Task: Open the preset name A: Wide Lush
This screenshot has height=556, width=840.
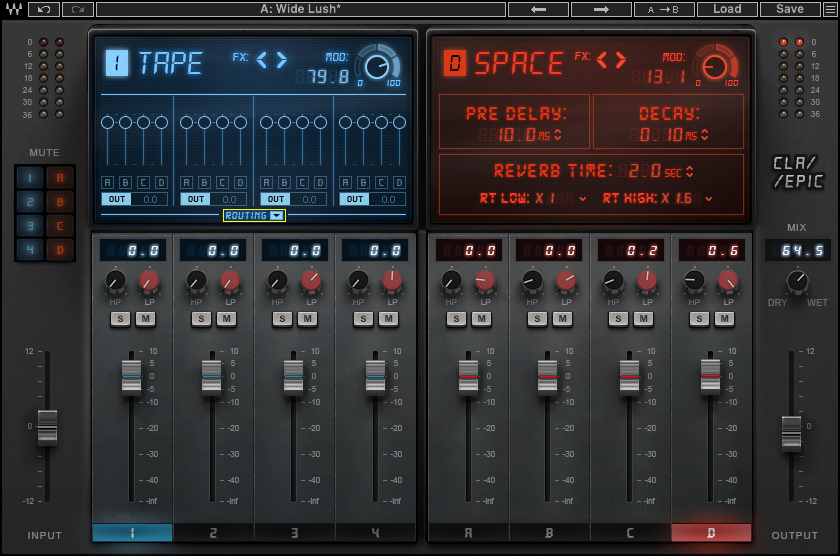Action: pyautogui.click(x=301, y=9)
